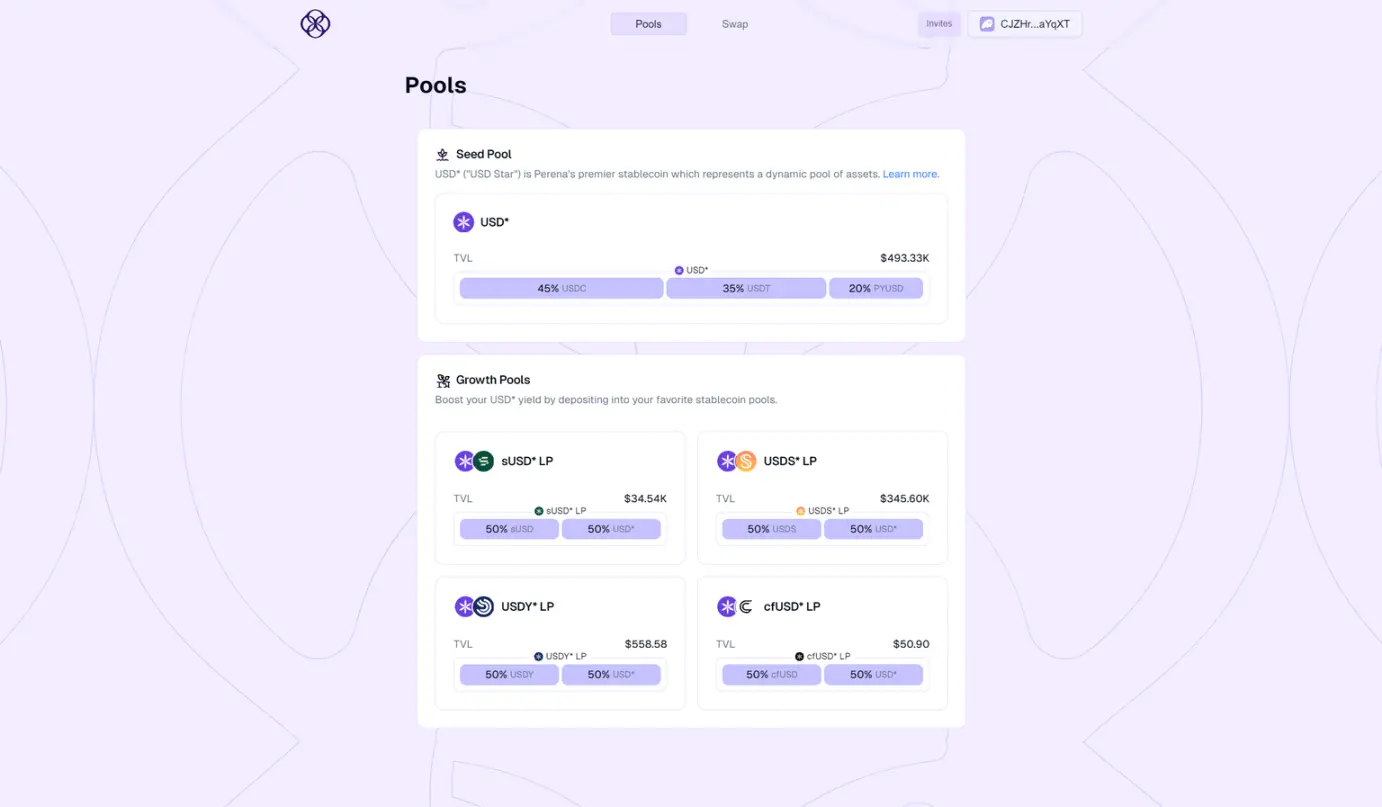This screenshot has width=1382, height=807.
Task: Click the 20% PYUSD allocation segment
Action: pyautogui.click(x=876, y=288)
